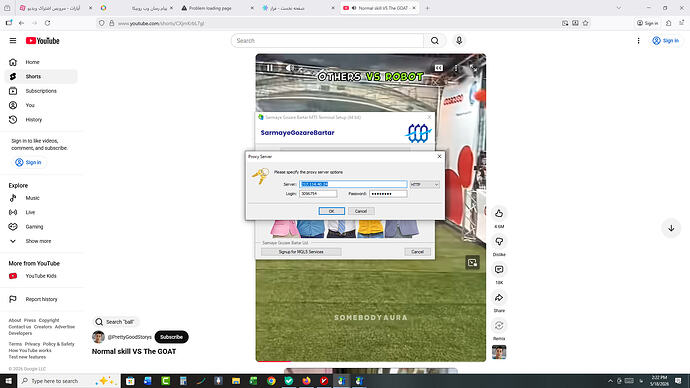
Task: Go to next Short with down arrow
Action: click(671, 228)
